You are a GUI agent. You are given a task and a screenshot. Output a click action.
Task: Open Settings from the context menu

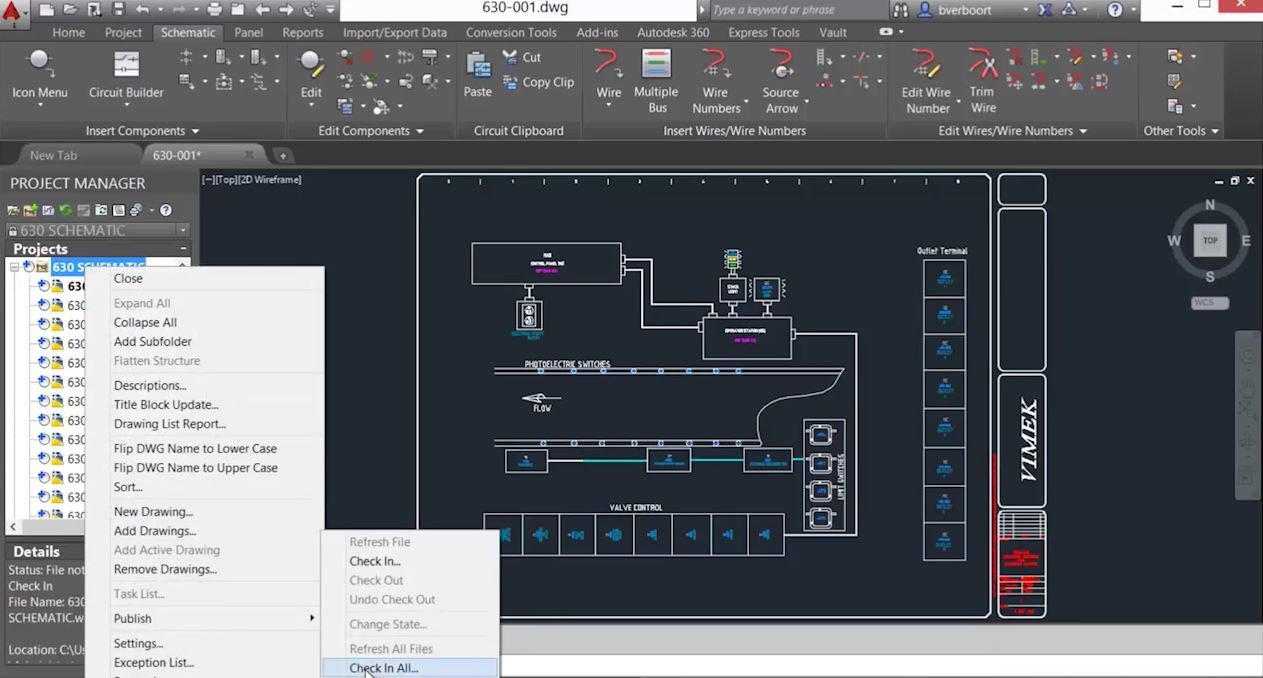coord(138,643)
